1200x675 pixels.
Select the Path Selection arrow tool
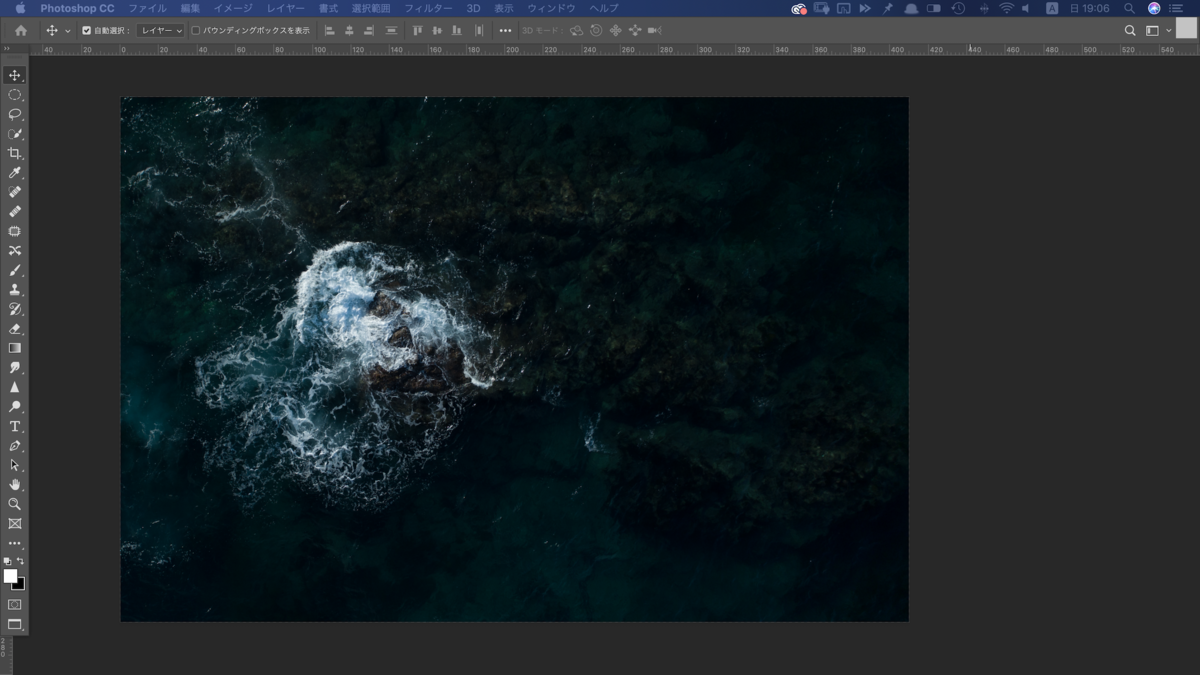[15, 465]
